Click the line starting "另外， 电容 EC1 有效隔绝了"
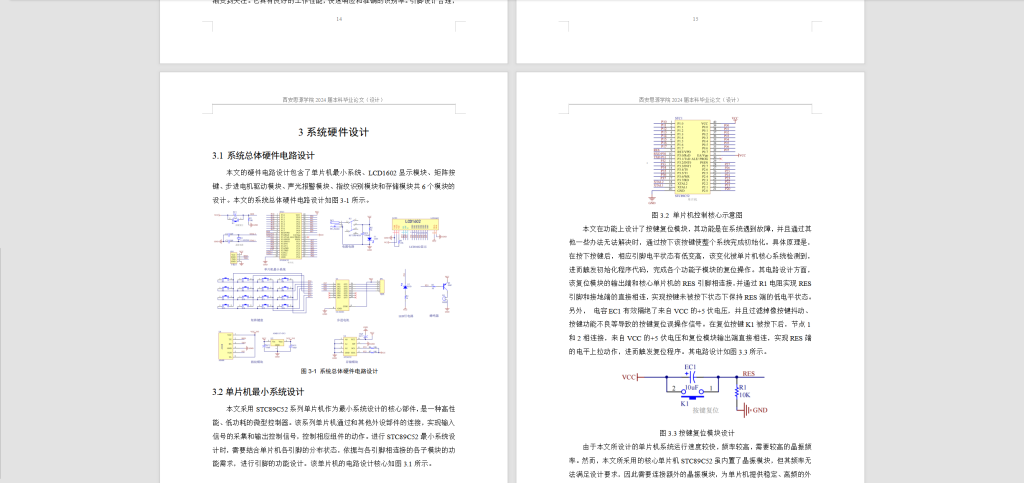1024x483 pixels. [x=690, y=311]
